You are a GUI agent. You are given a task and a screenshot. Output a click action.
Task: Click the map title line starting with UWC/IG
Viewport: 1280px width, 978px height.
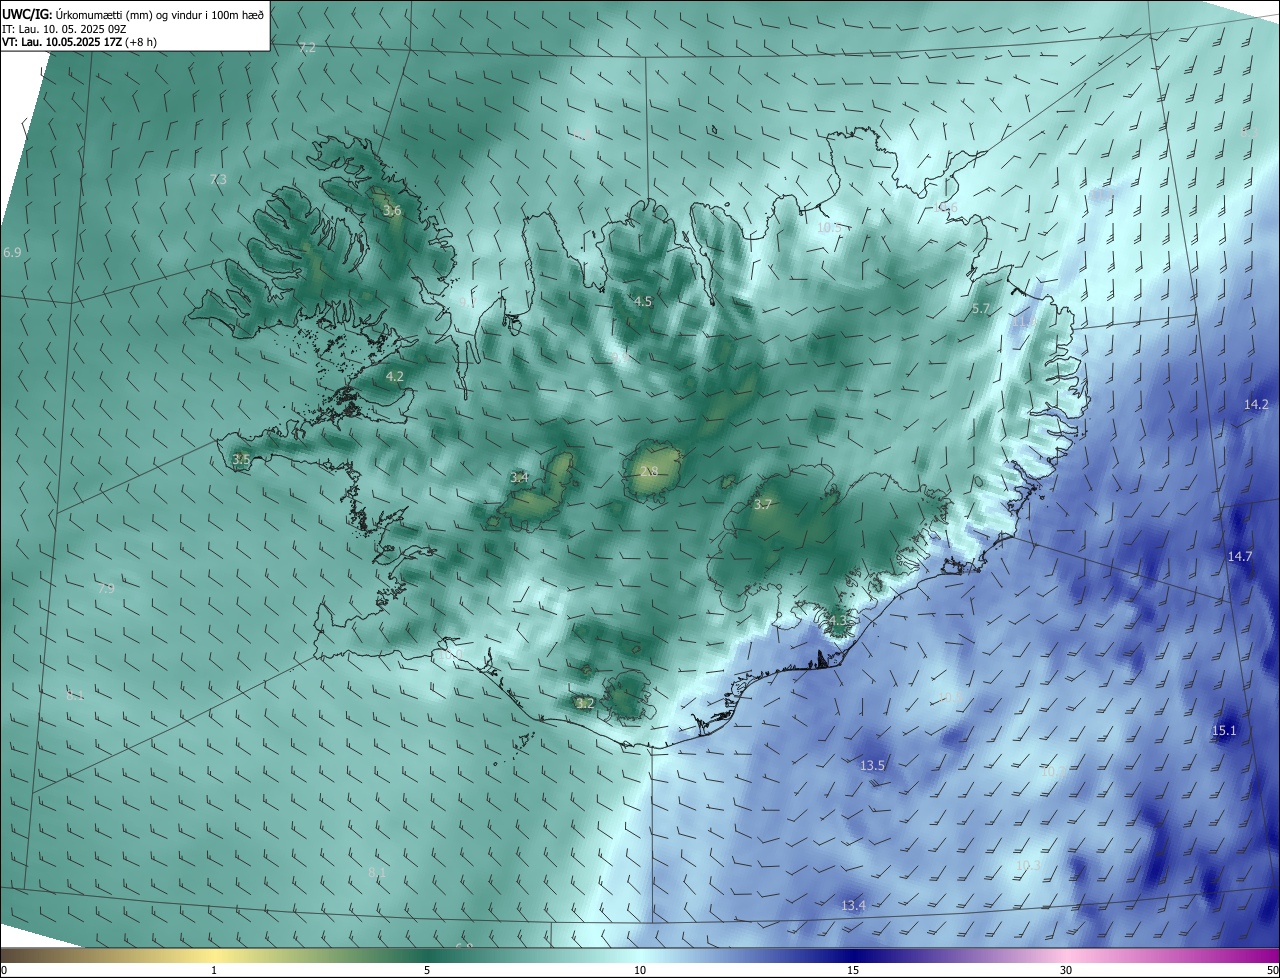coord(133,13)
